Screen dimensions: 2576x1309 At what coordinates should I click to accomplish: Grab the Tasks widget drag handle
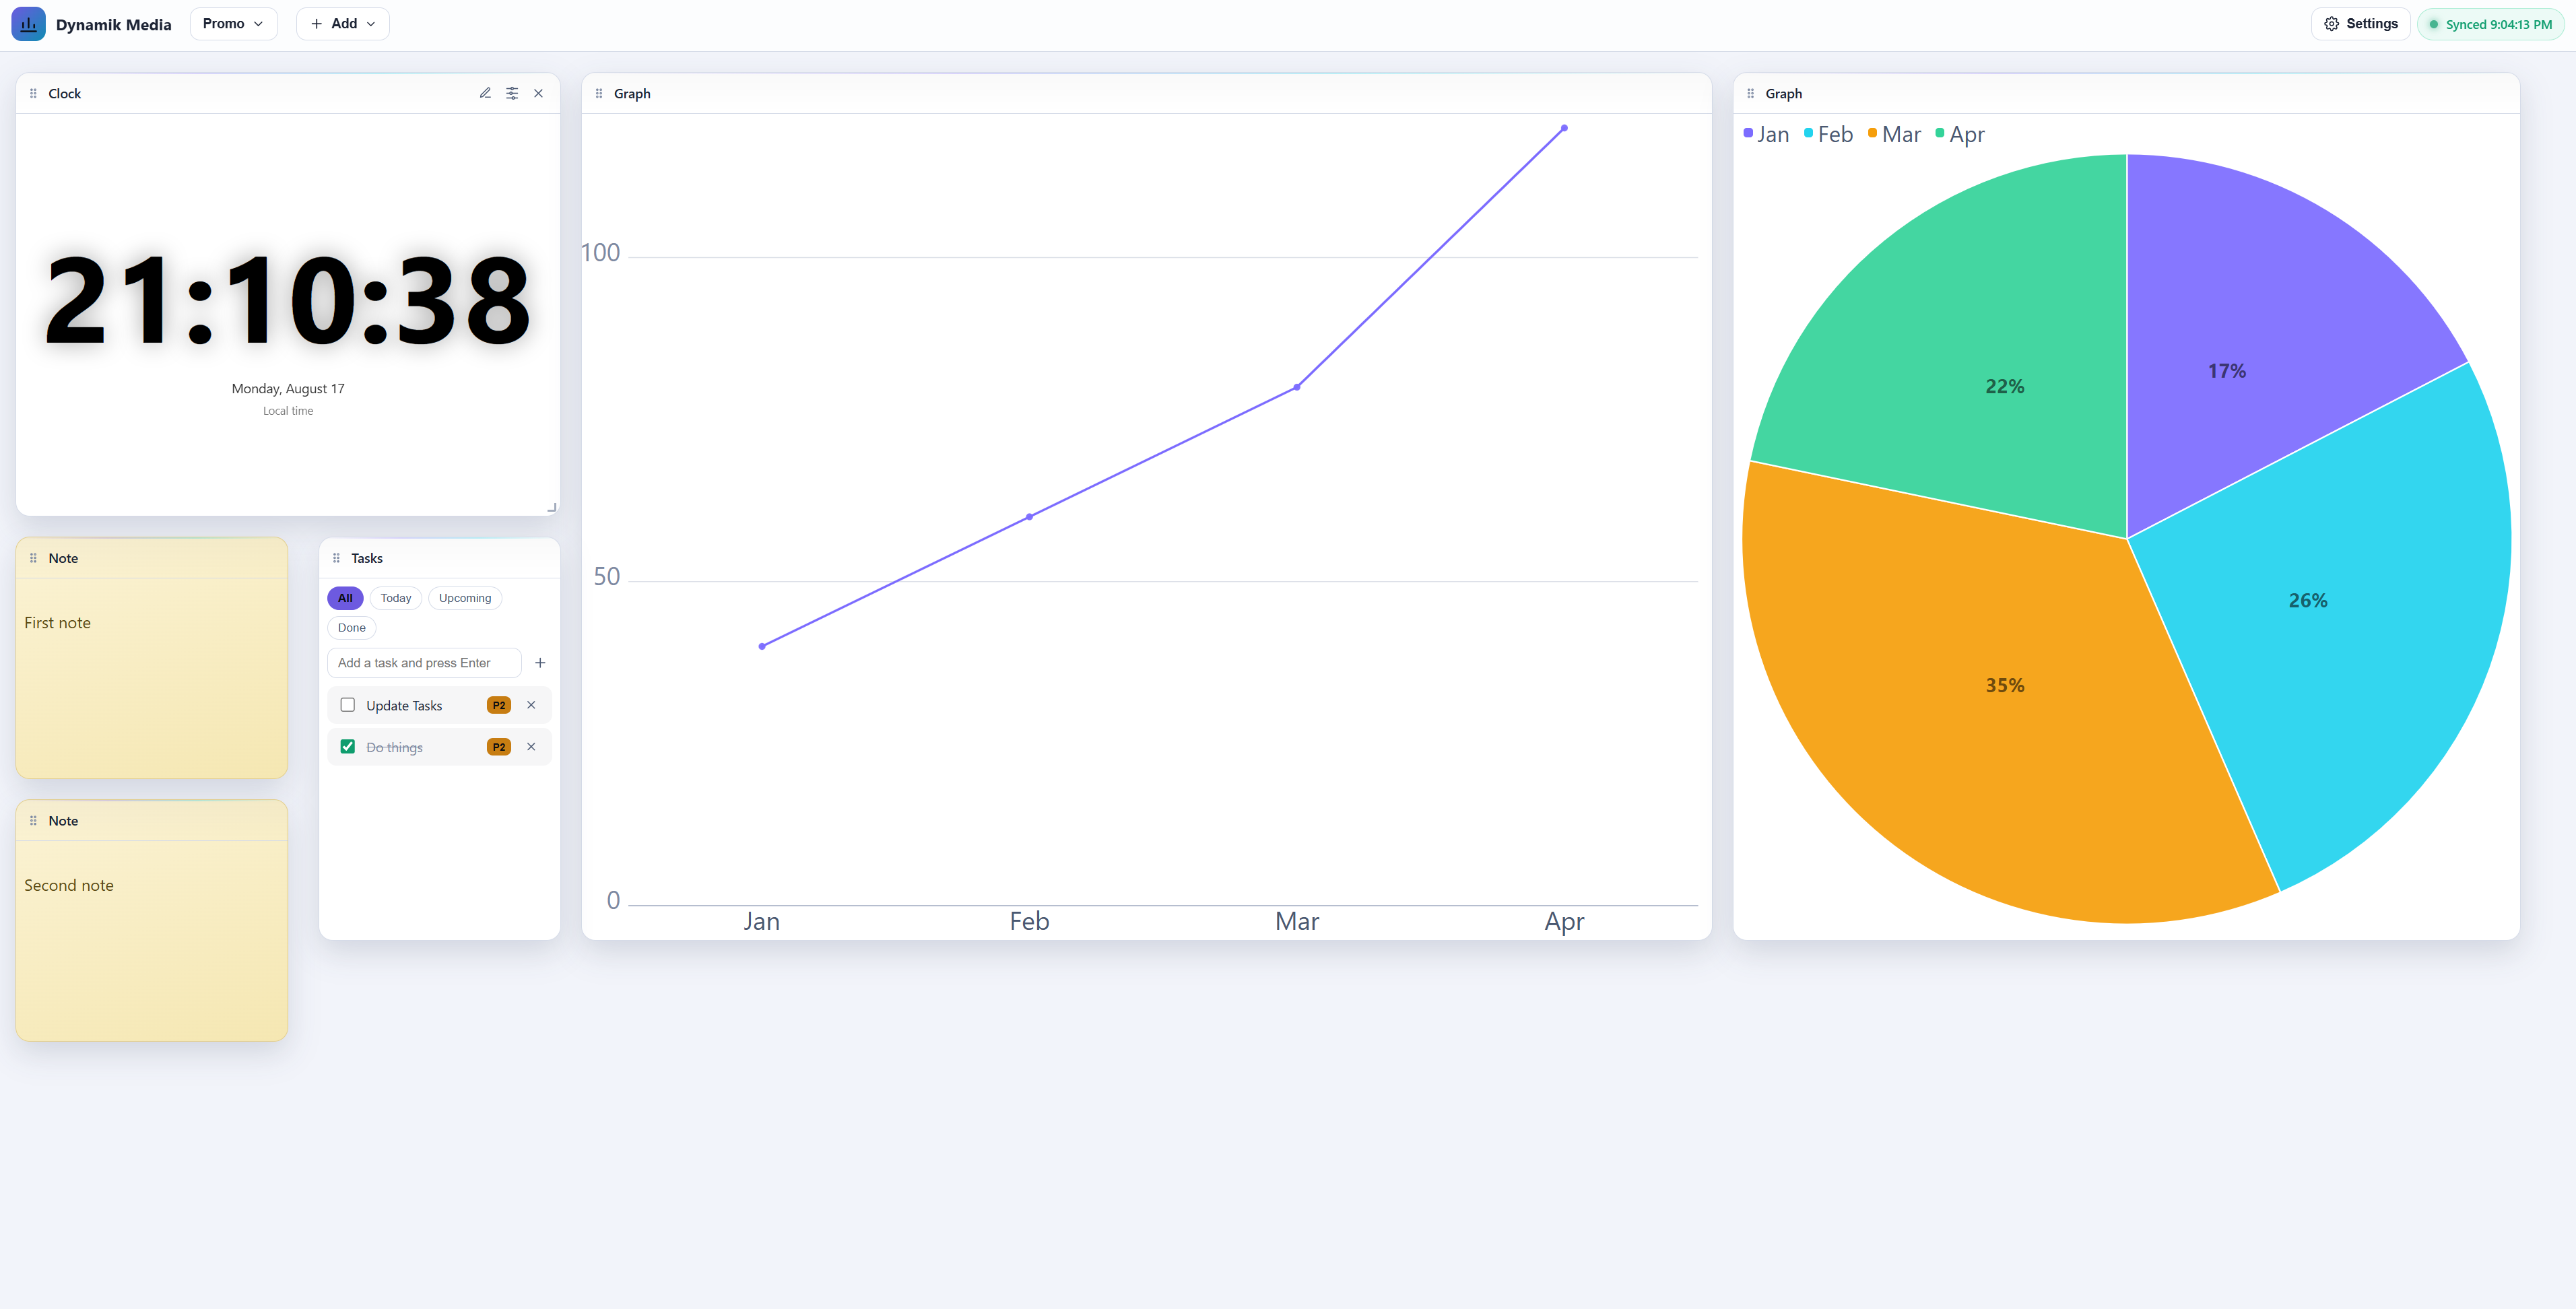(x=336, y=558)
